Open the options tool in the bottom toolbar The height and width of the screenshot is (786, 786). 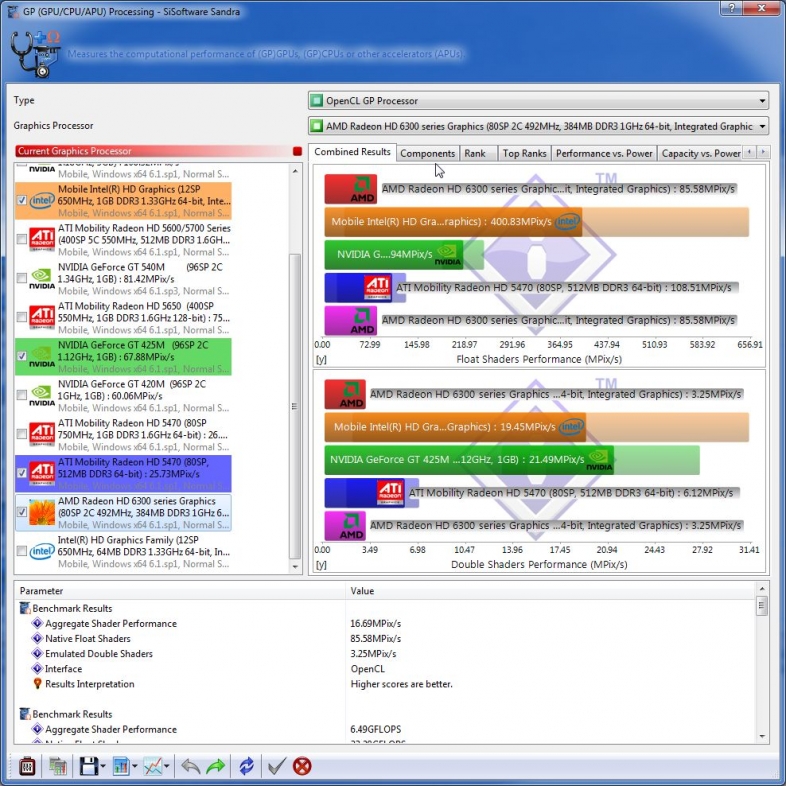coord(27,766)
